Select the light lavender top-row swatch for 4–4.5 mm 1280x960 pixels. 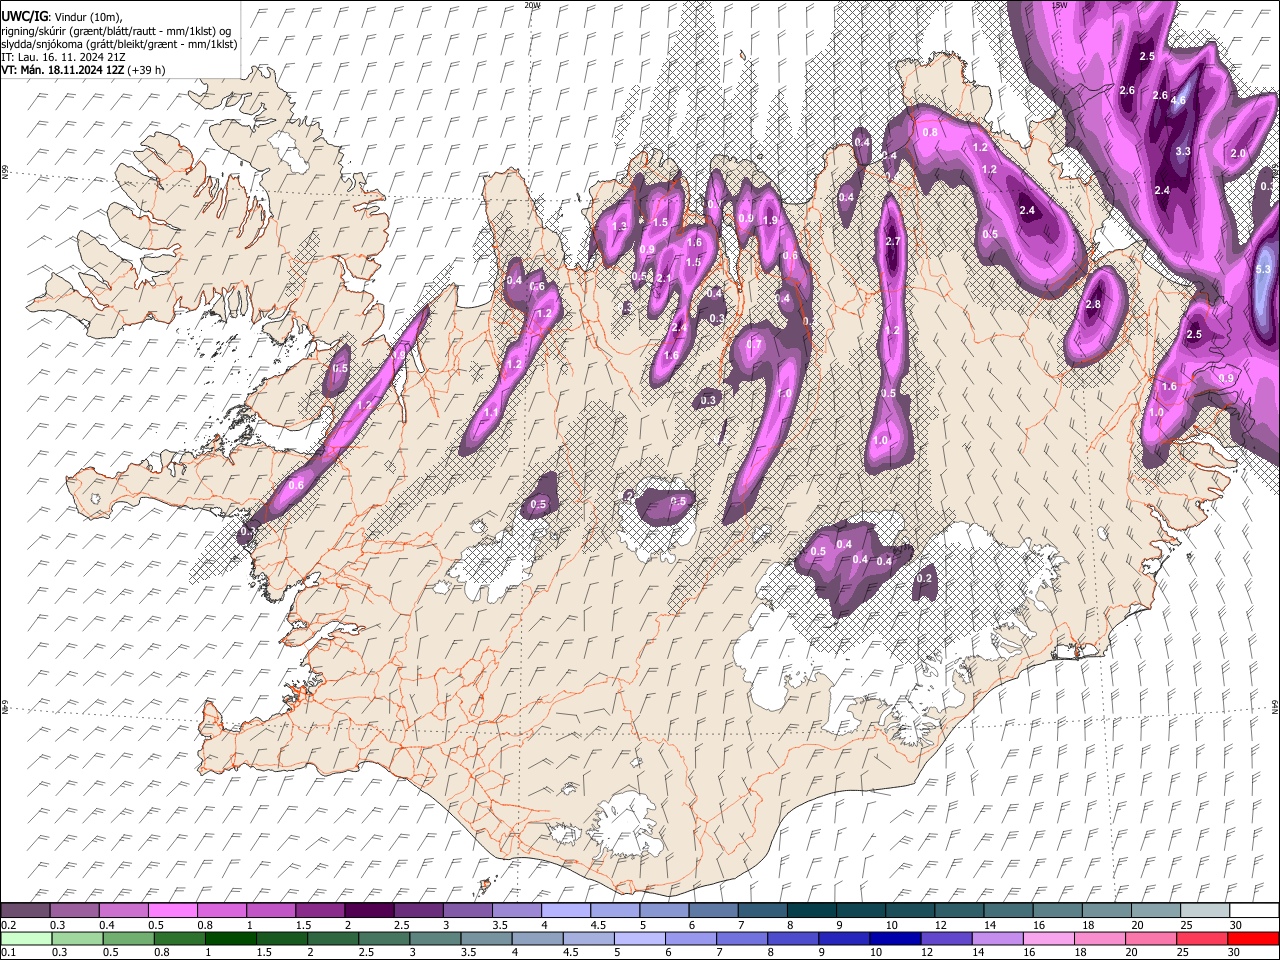coord(566,911)
